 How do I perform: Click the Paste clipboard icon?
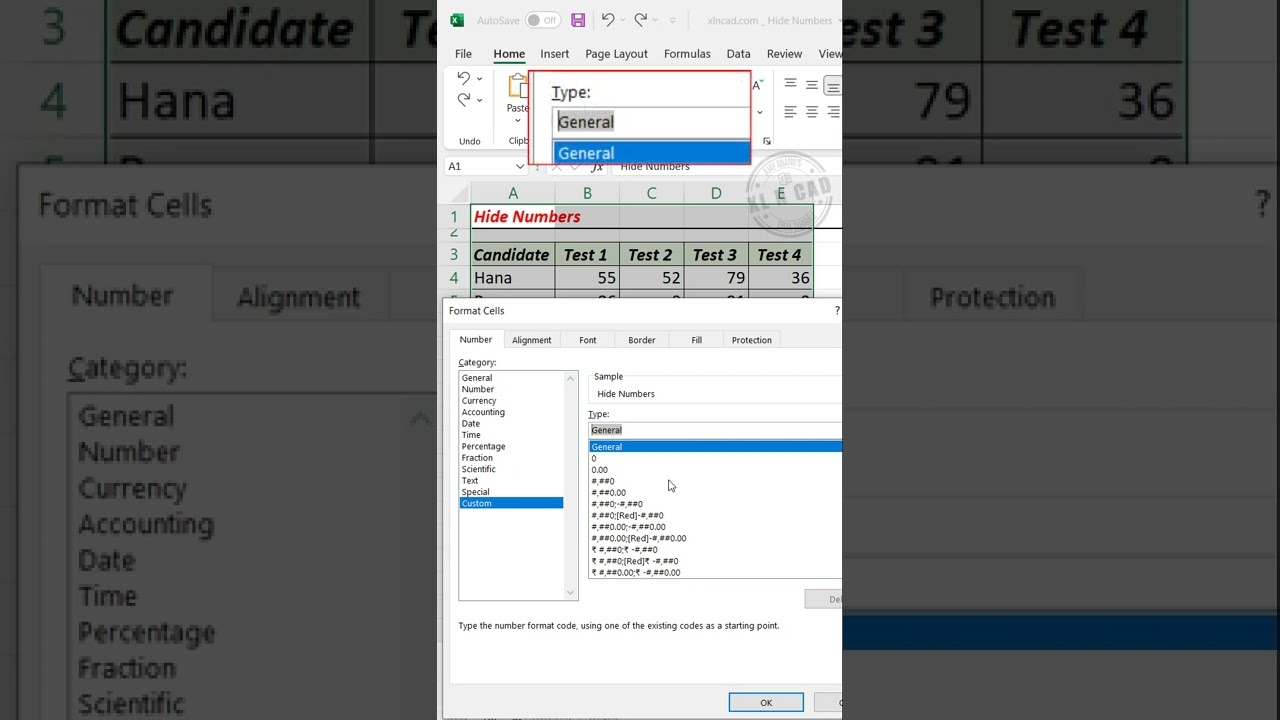click(517, 86)
